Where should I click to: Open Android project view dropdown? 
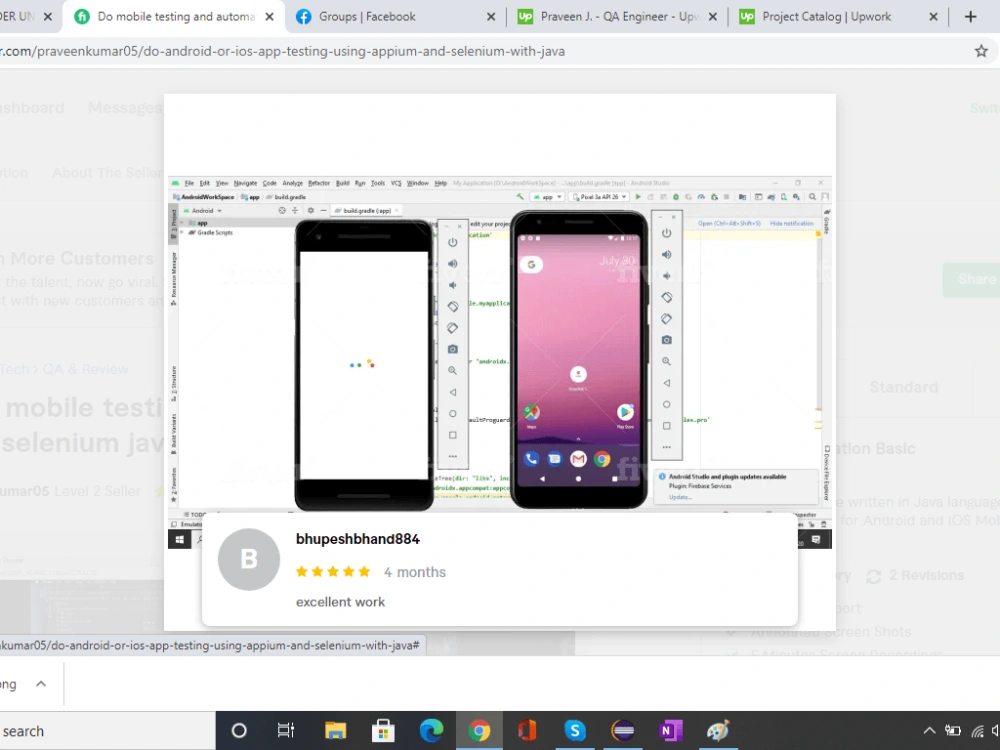coord(203,211)
